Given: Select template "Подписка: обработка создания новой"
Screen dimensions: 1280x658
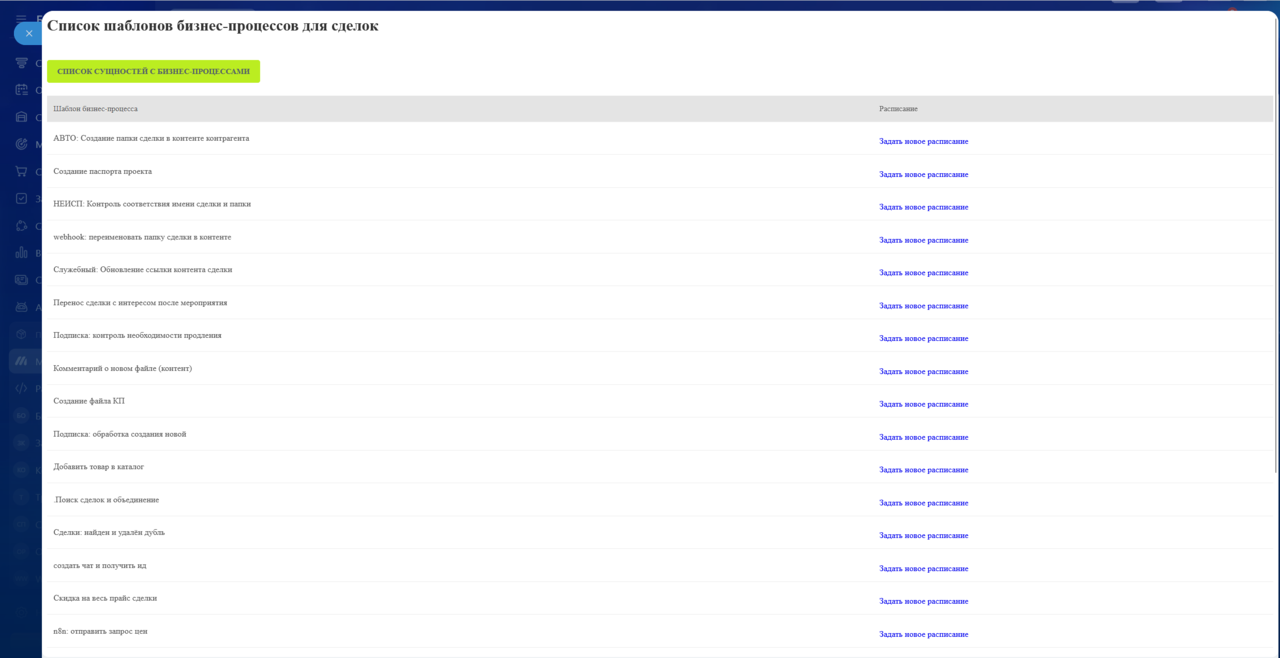Looking at the screenshot, I should click(120, 434).
